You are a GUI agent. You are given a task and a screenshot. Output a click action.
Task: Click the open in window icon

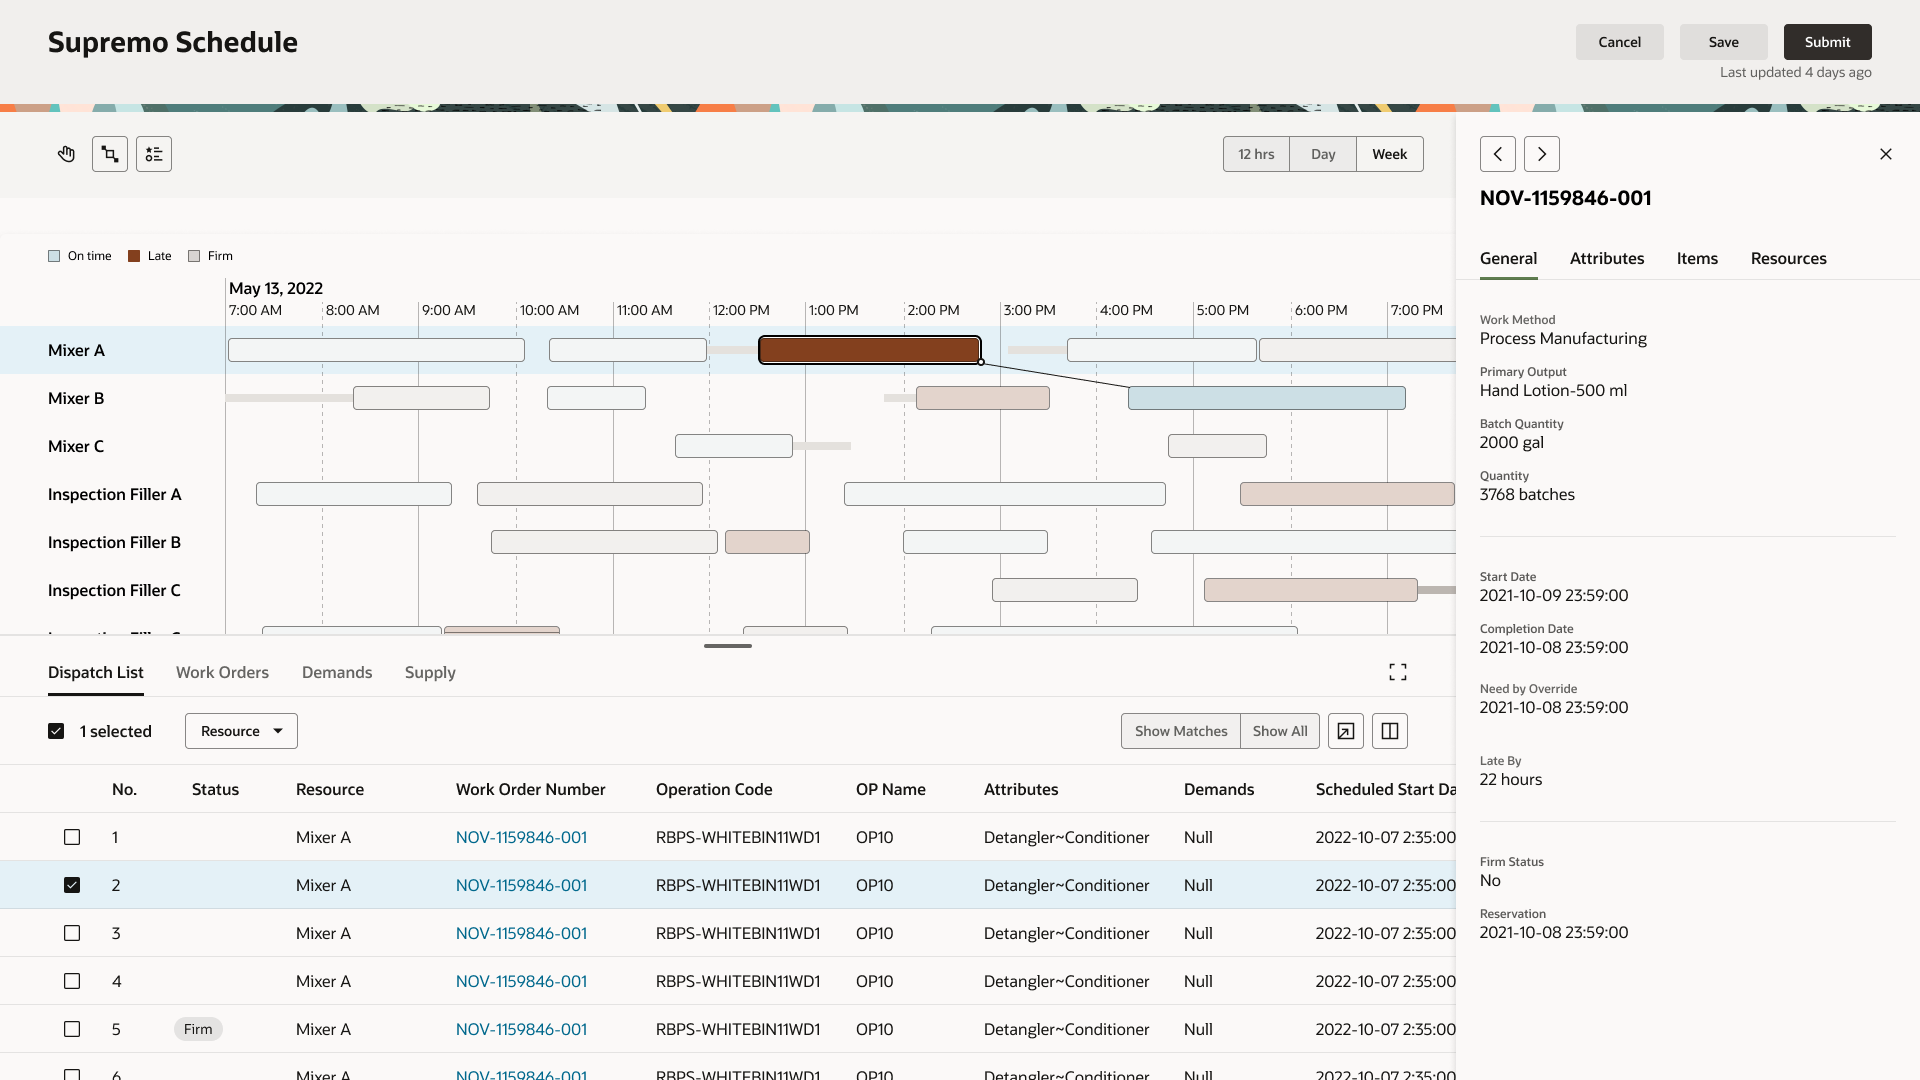tap(1346, 731)
